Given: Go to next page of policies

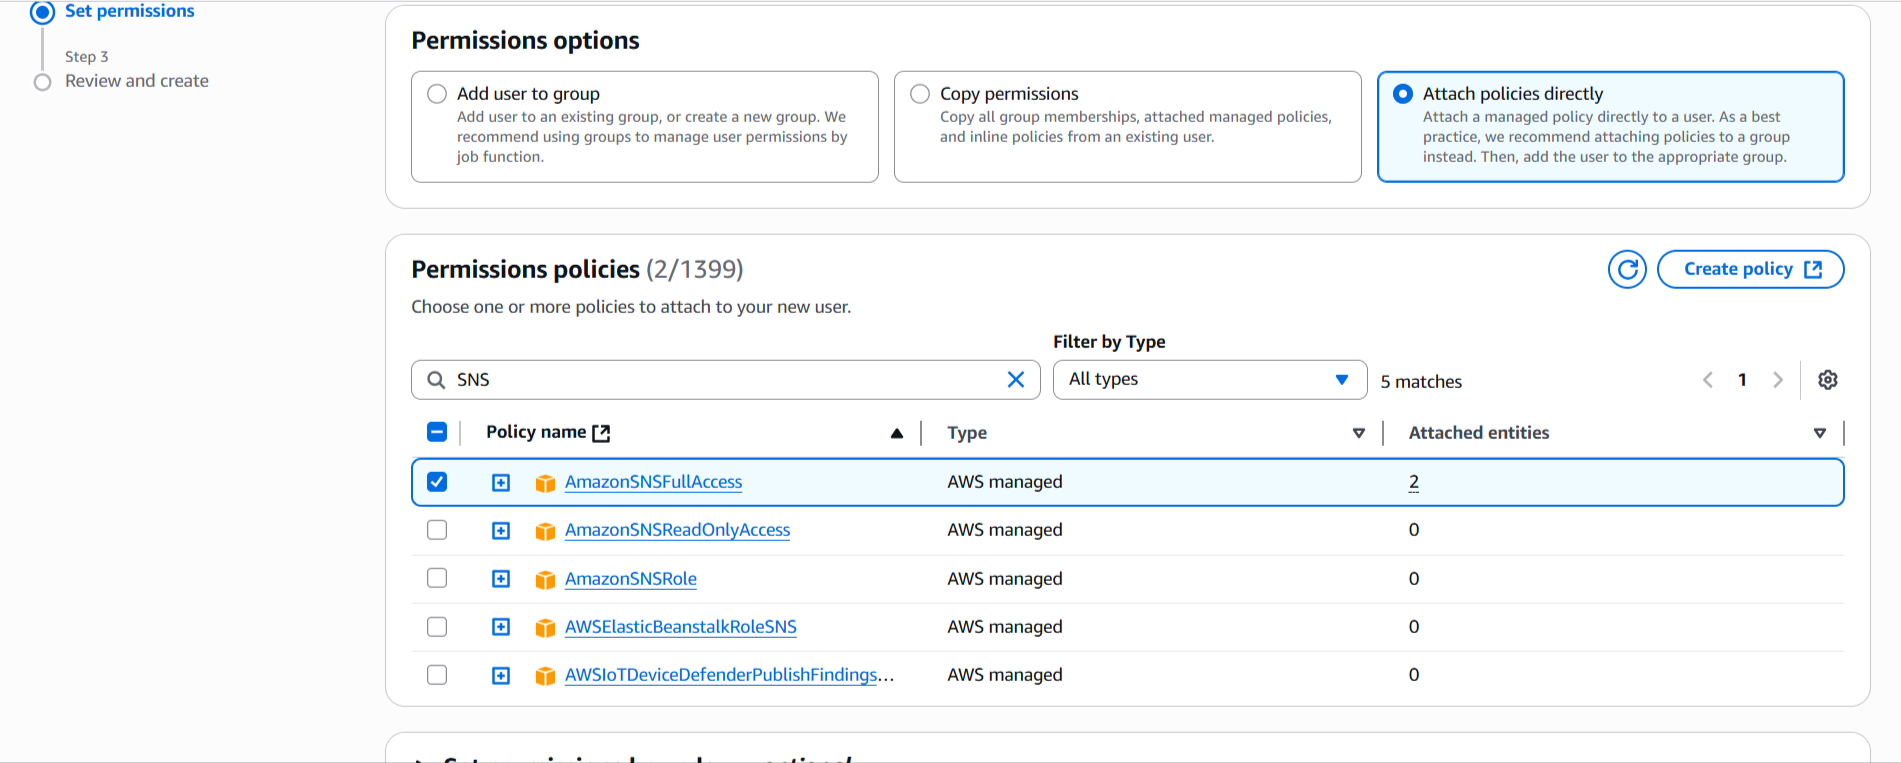Looking at the screenshot, I should (1777, 380).
